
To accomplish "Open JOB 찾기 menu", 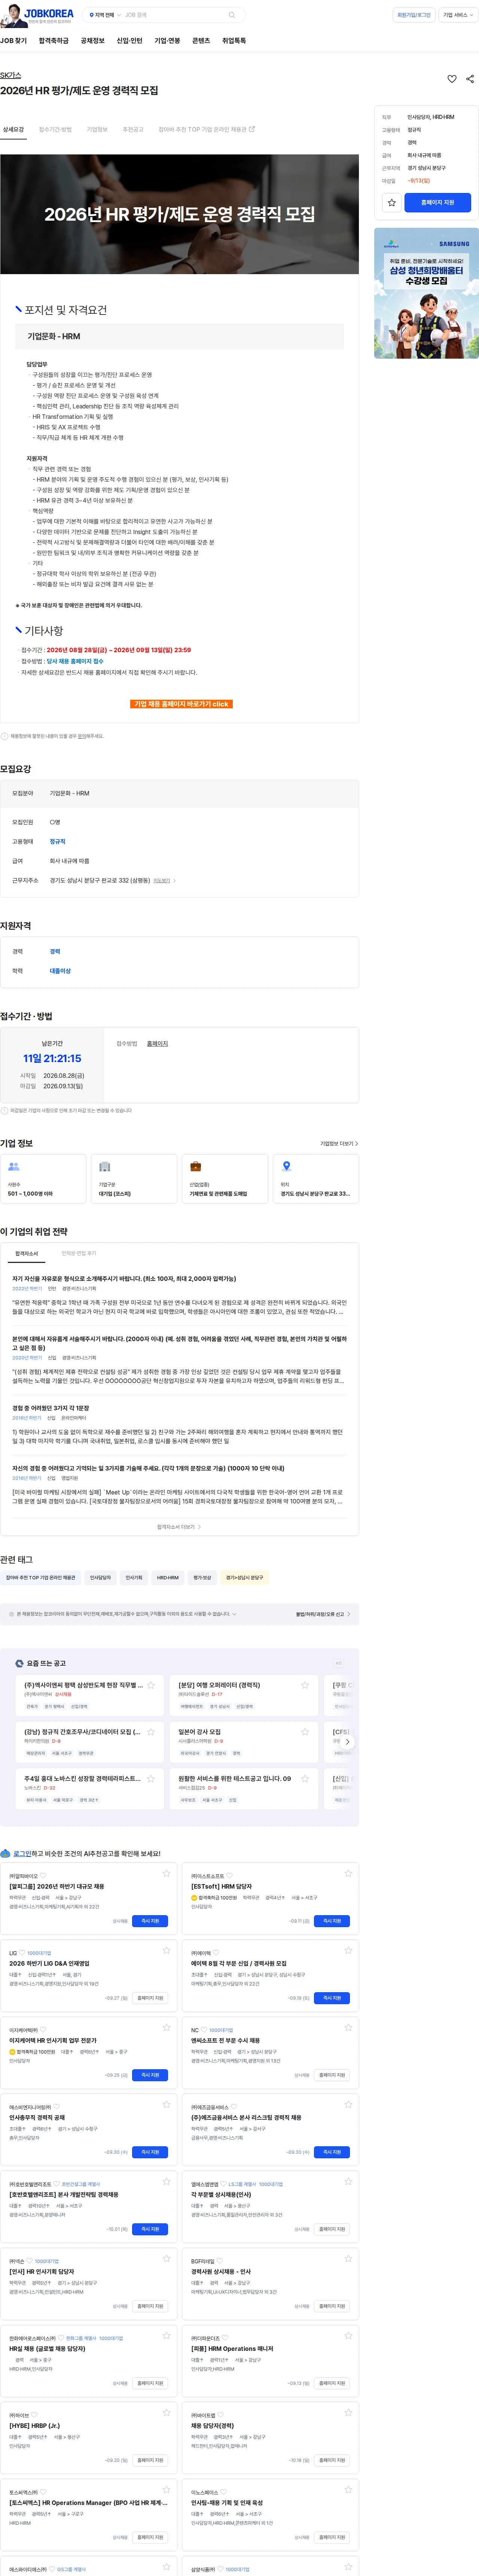I will click(x=14, y=41).
